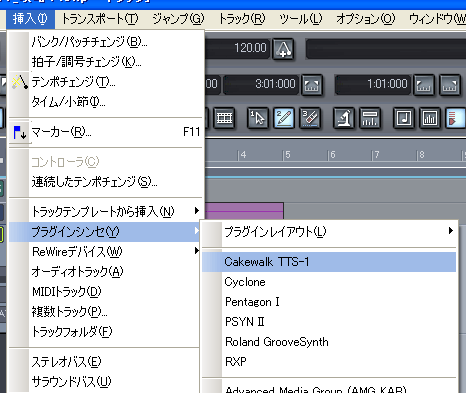The height and width of the screenshot is (393, 466).
Task: Choose マーカー(R) menu entry
Action: 106,132
